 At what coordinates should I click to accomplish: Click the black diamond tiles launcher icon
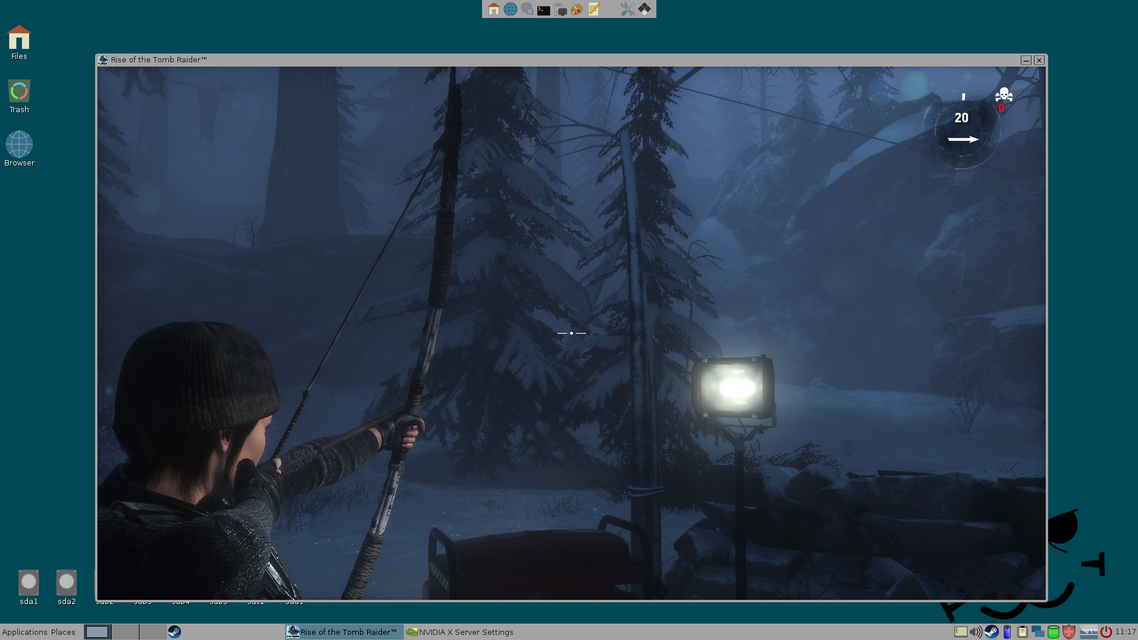coord(644,9)
